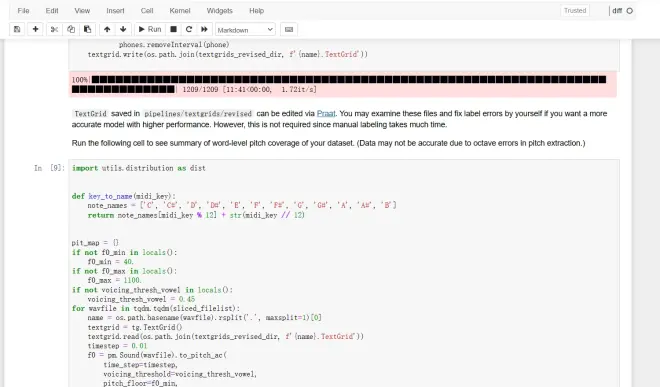Open the Widgets menu
Screen dimensions: 660x387
coord(219,11)
